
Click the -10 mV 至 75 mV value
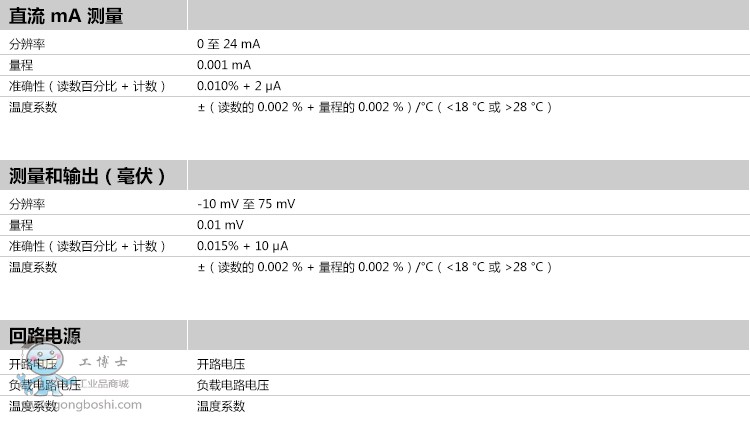coord(246,204)
